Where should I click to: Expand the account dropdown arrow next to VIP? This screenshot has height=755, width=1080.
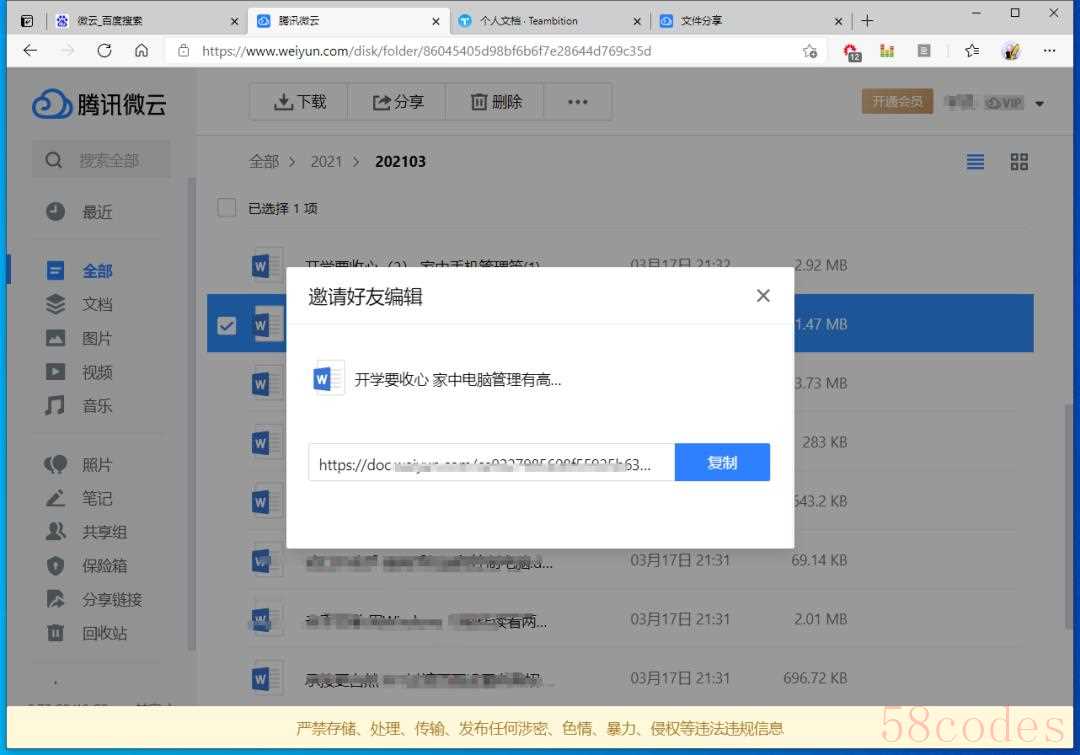(x=1040, y=103)
